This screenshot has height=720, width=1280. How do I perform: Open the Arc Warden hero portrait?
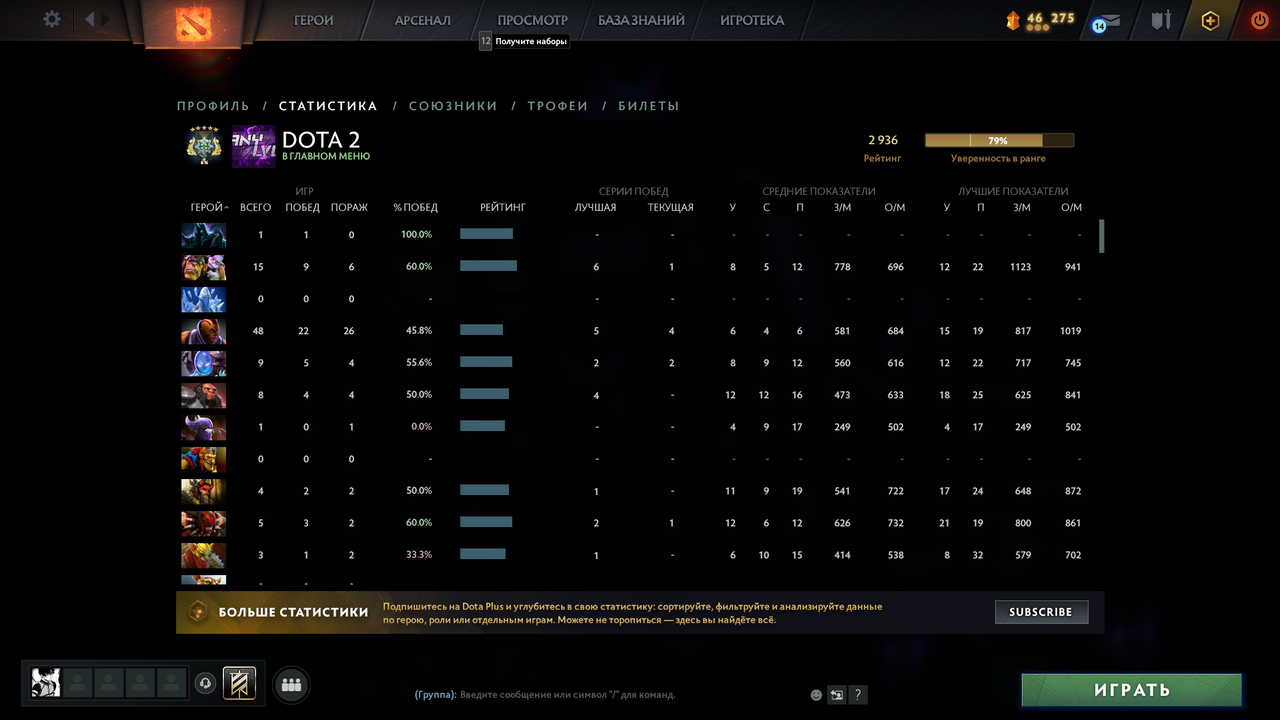[203, 363]
